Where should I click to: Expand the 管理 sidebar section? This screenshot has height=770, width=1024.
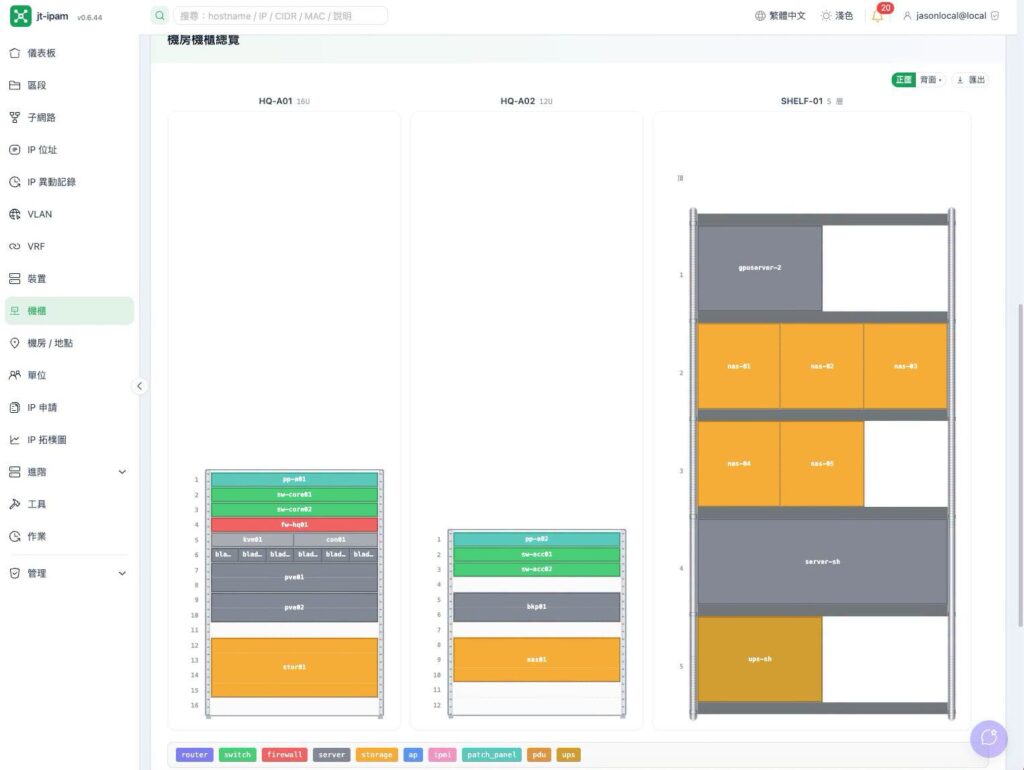coord(69,573)
